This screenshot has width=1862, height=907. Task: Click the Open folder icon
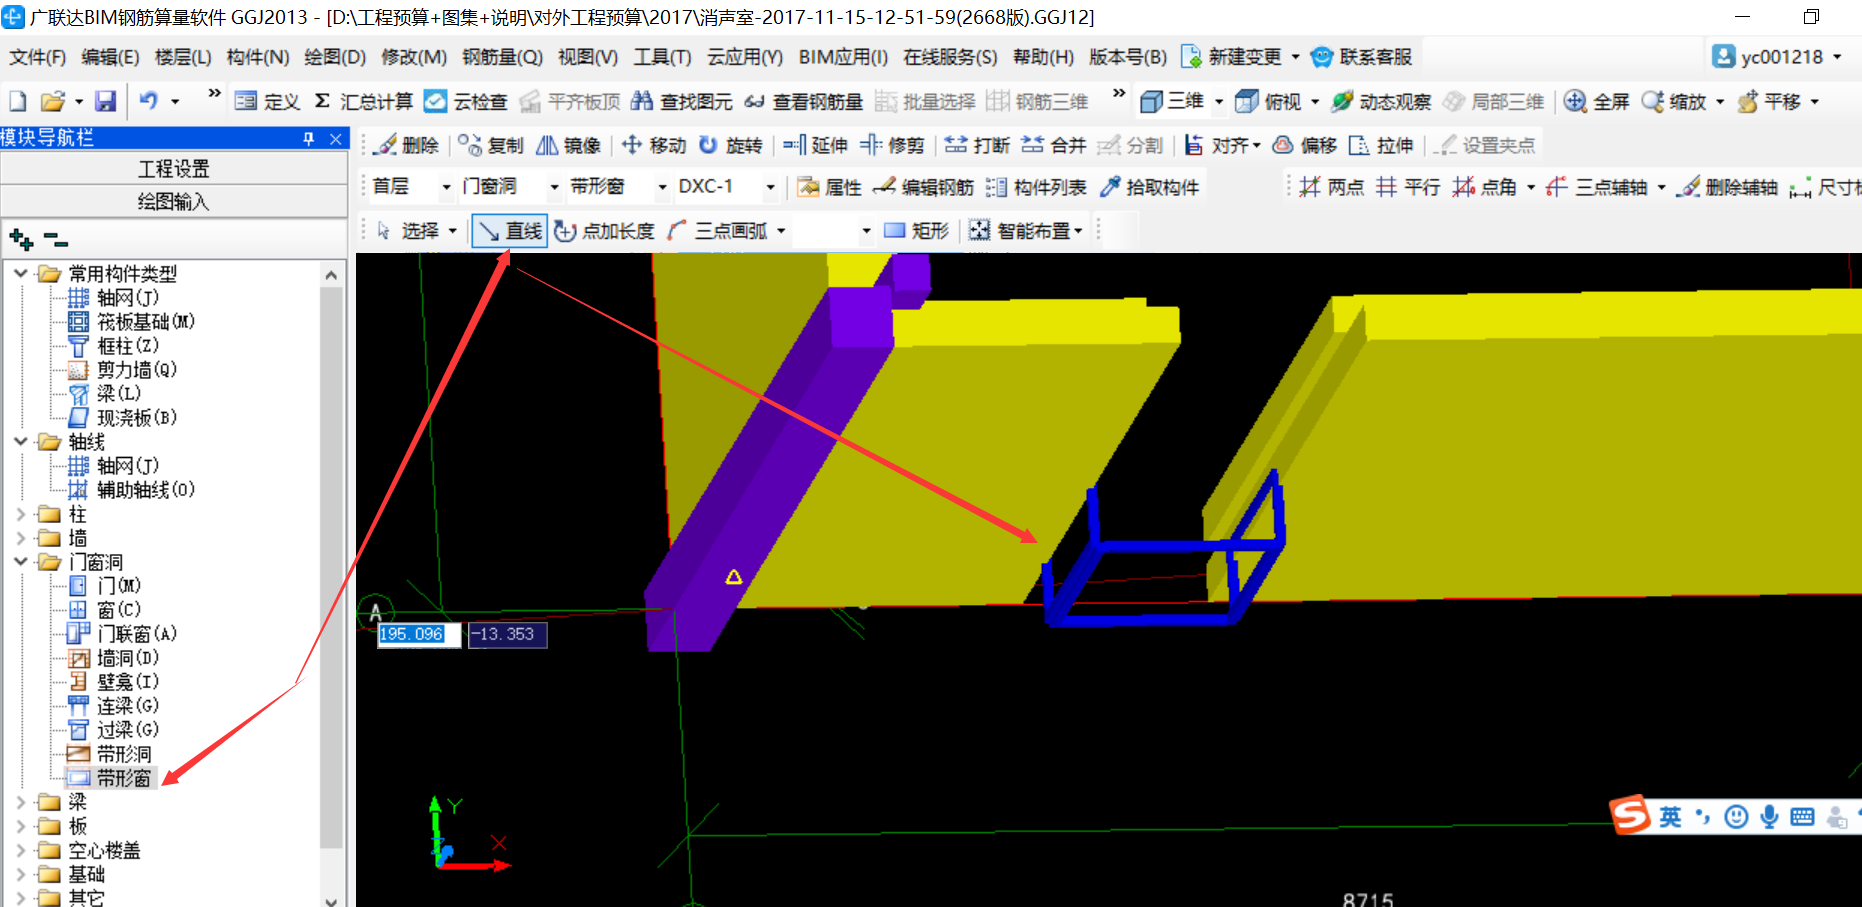52,101
